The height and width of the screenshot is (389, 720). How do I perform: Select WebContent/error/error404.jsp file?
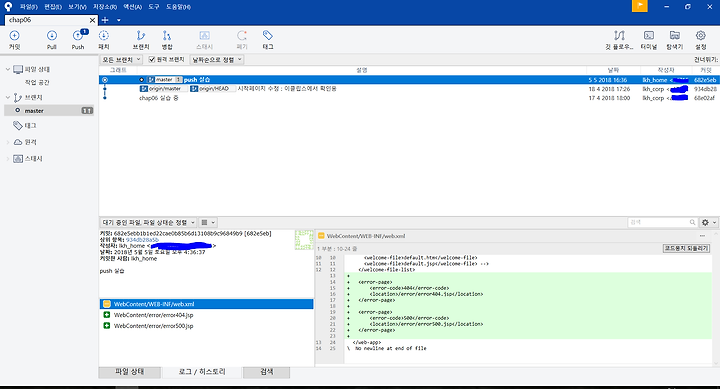pyautogui.click(x=206, y=315)
